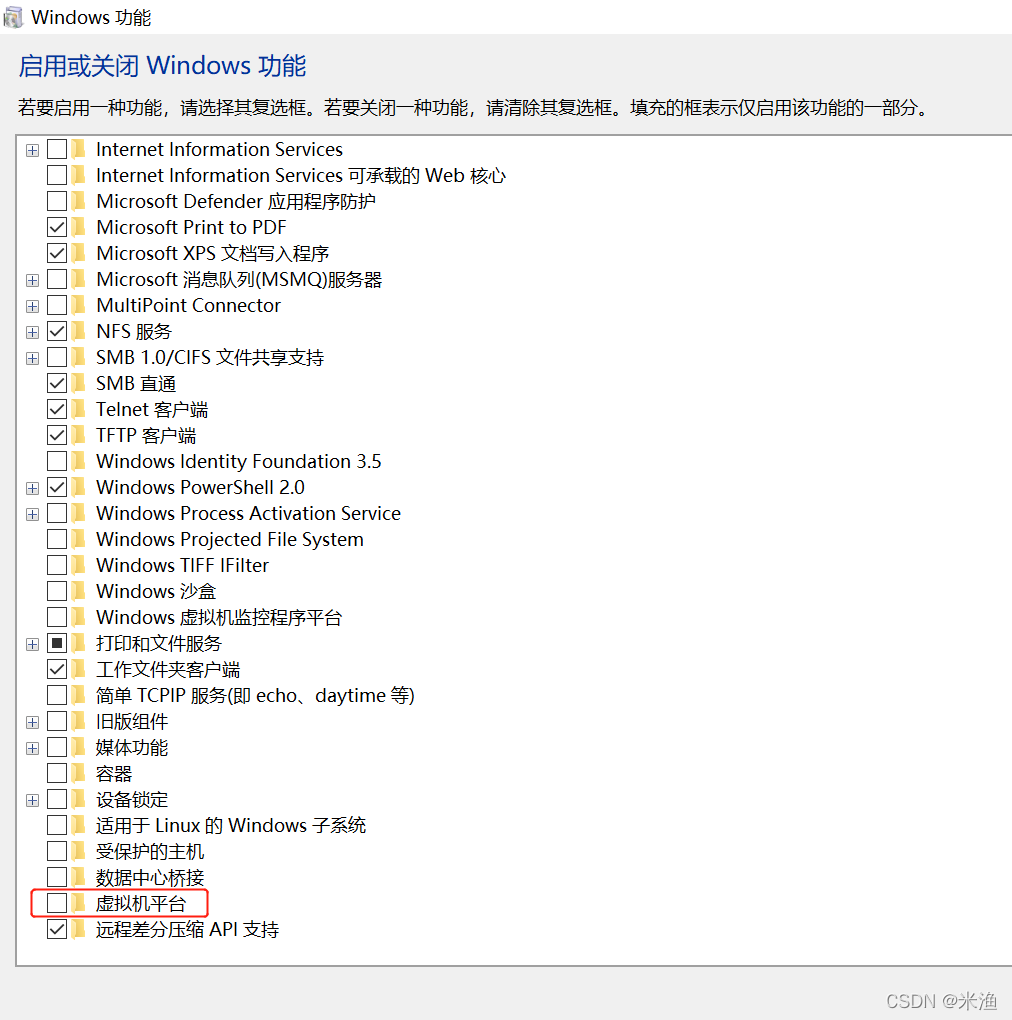Select 简单 TCPIP 服务 row text

click(x=255, y=695)
